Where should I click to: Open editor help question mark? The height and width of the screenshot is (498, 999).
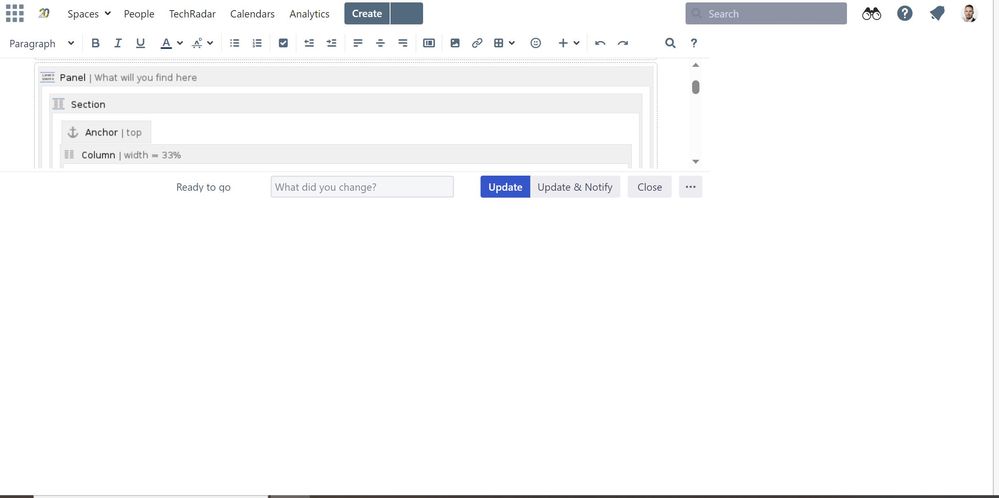tap(694, 43)
